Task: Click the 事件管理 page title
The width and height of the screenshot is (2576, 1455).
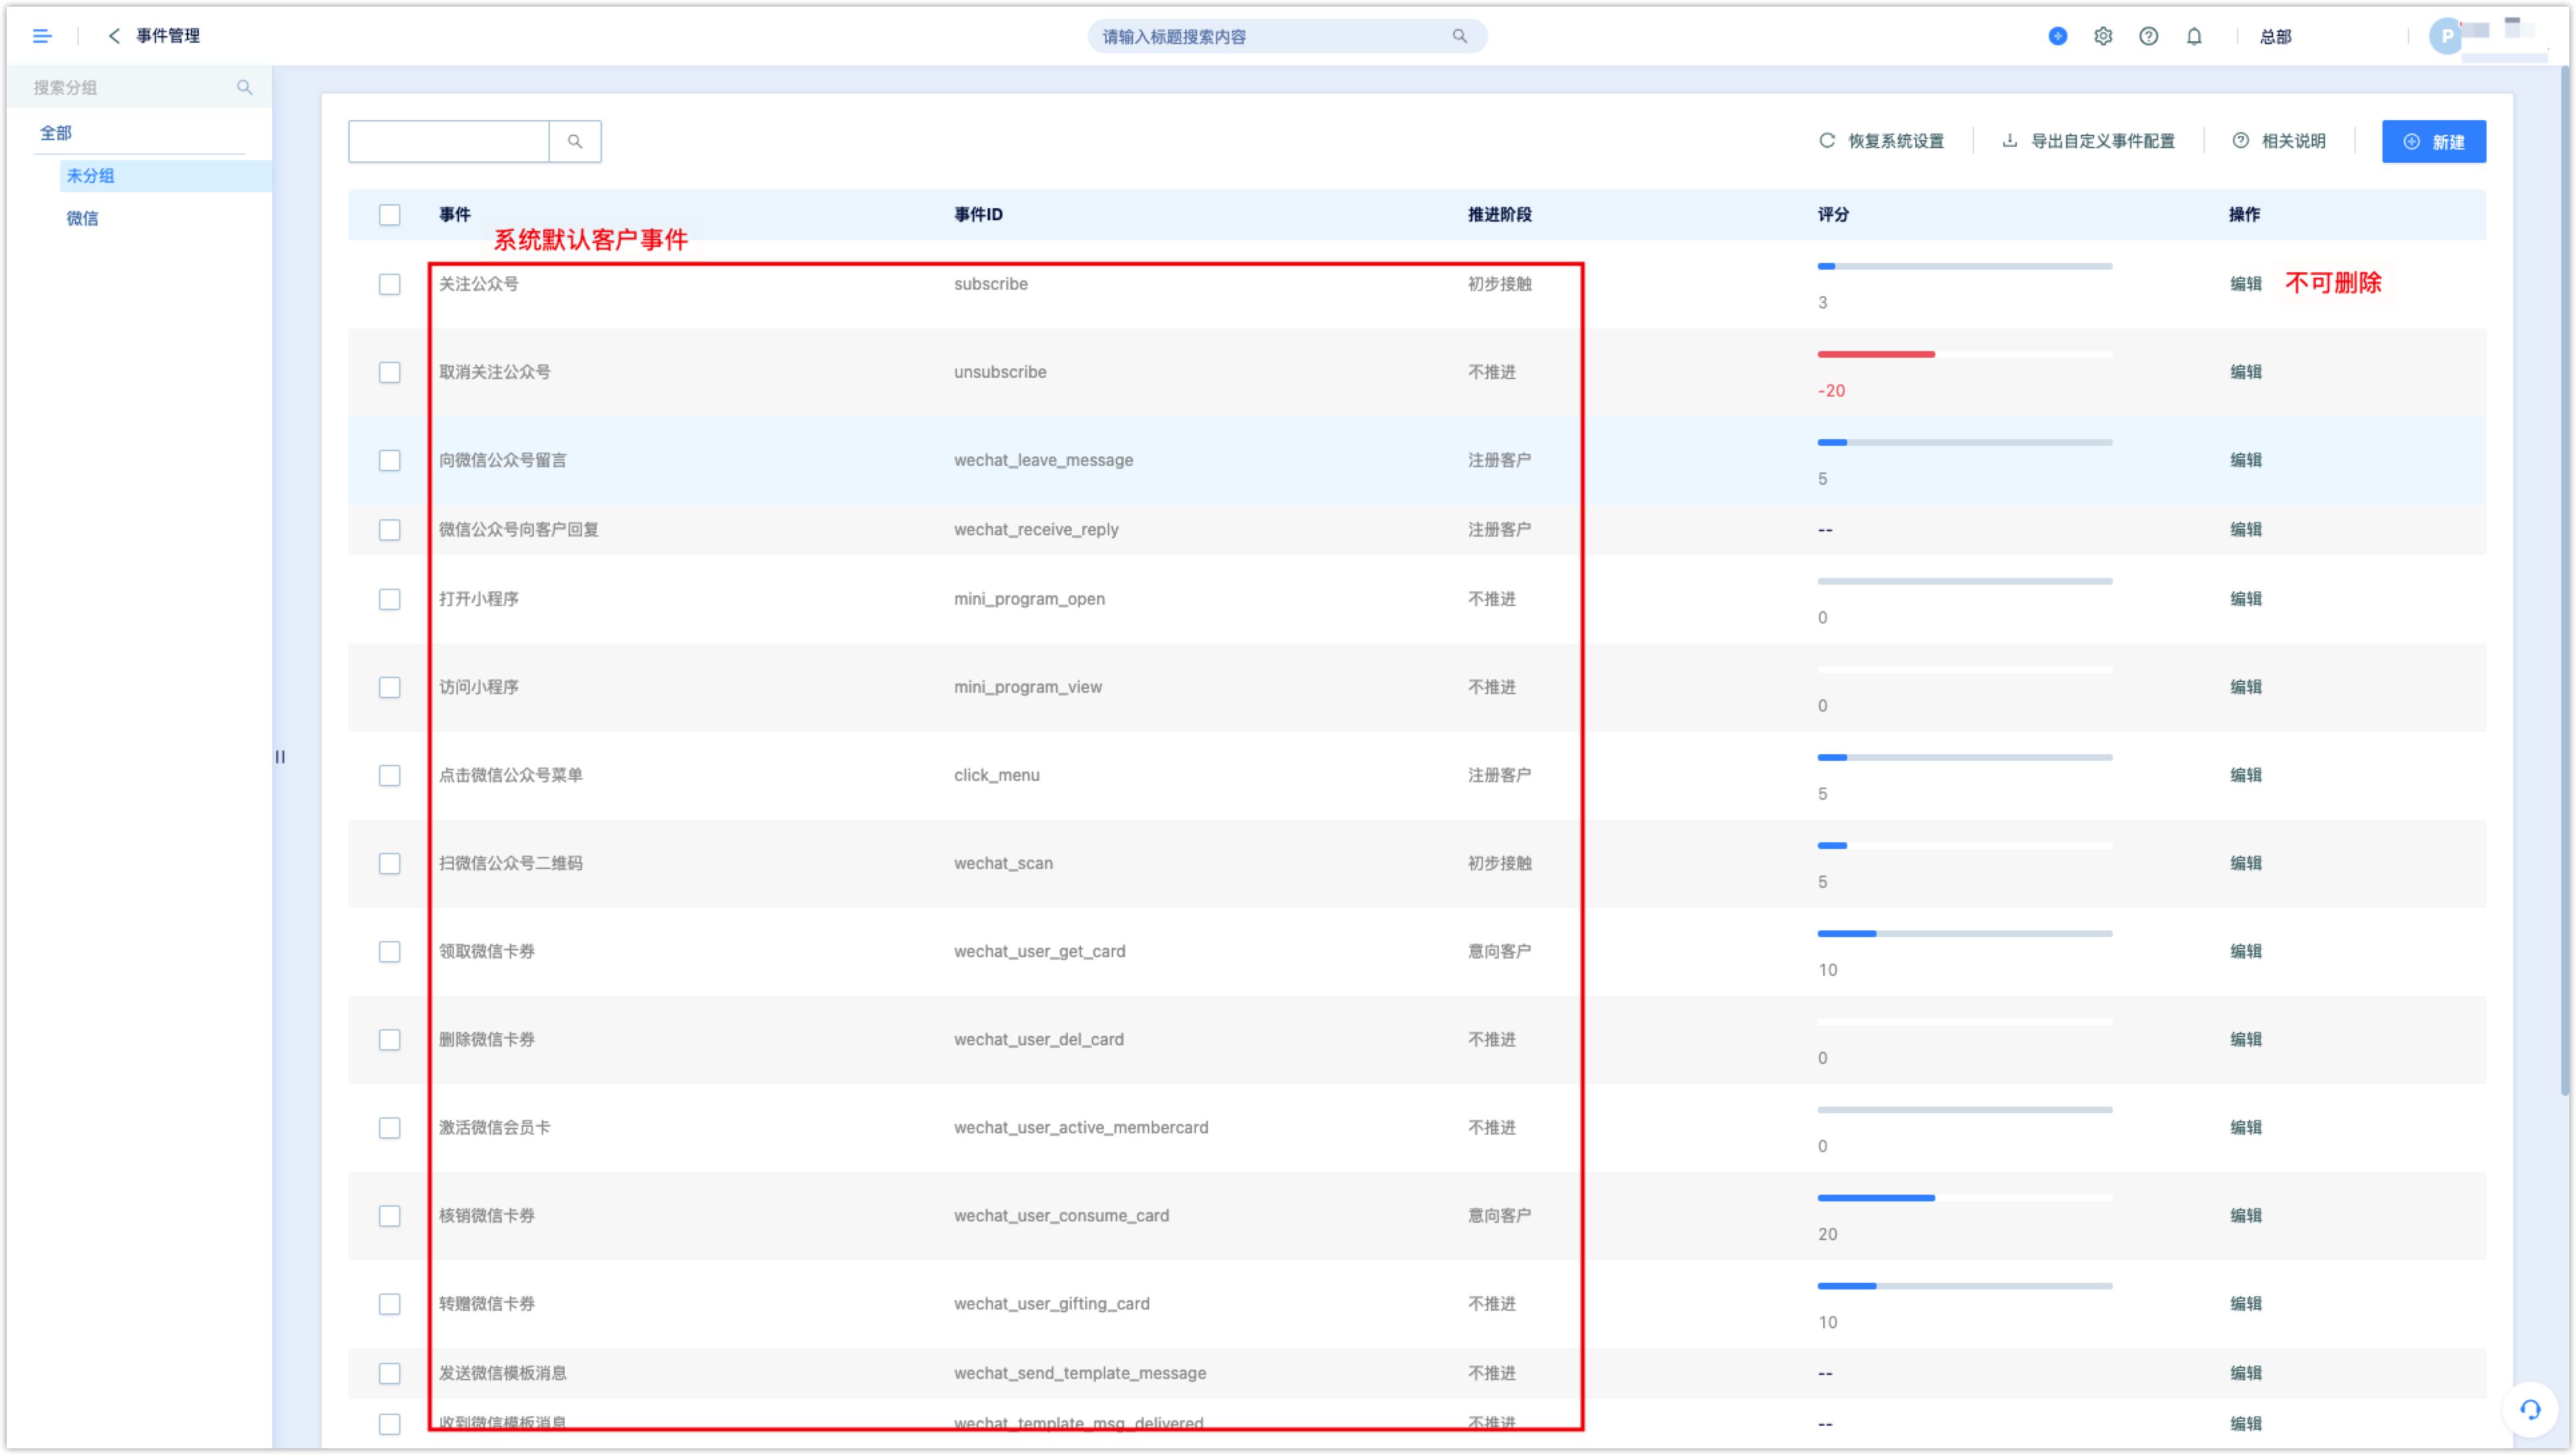Action: tap(168, 36)
